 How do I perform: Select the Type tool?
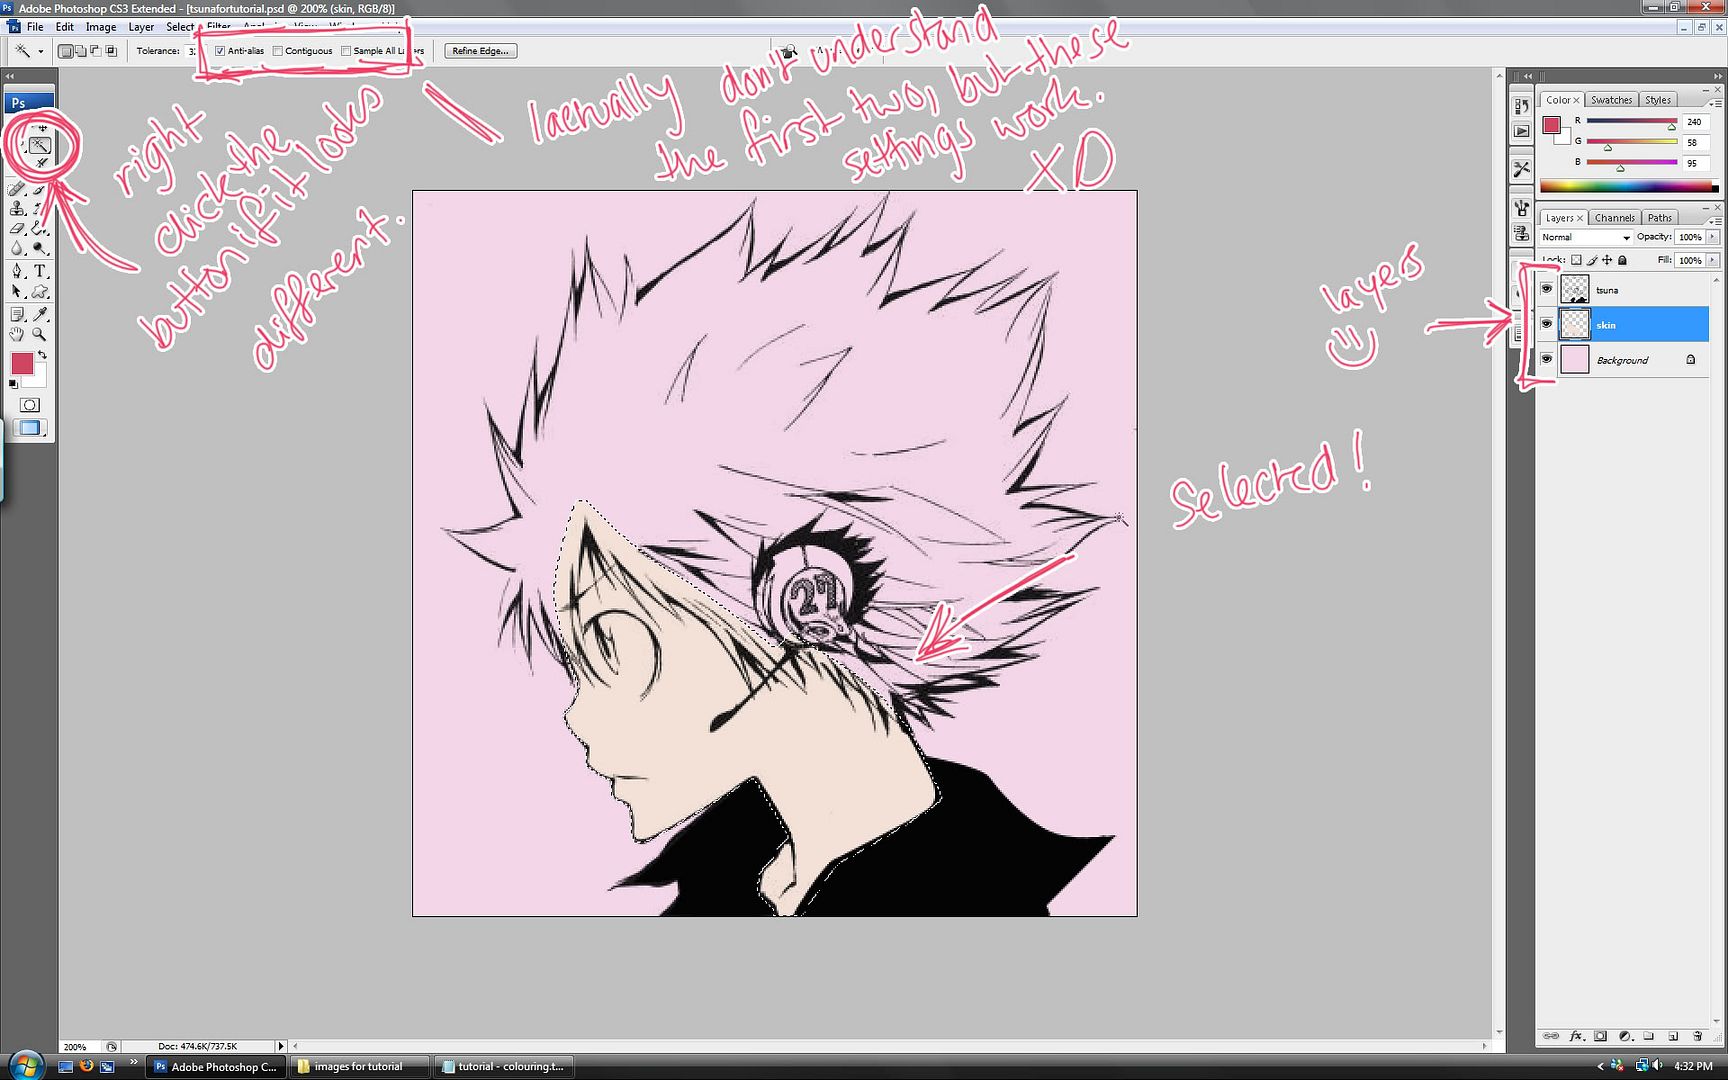click(x=40, y=271)
